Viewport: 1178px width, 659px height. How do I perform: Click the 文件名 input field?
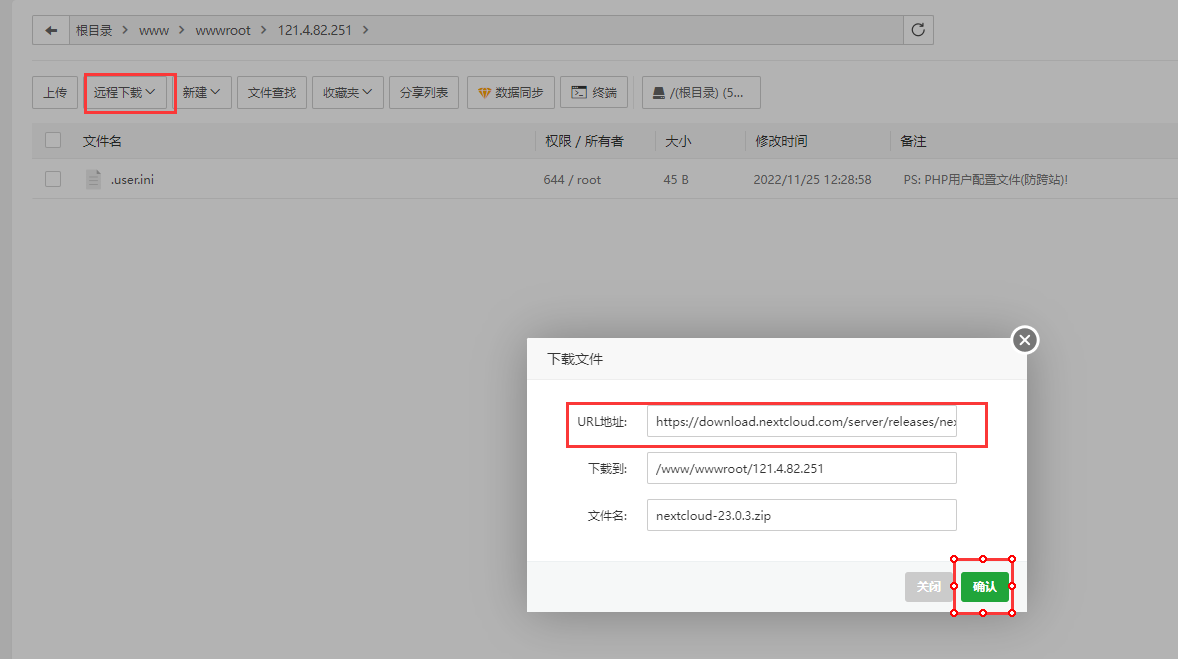[802, 515]
